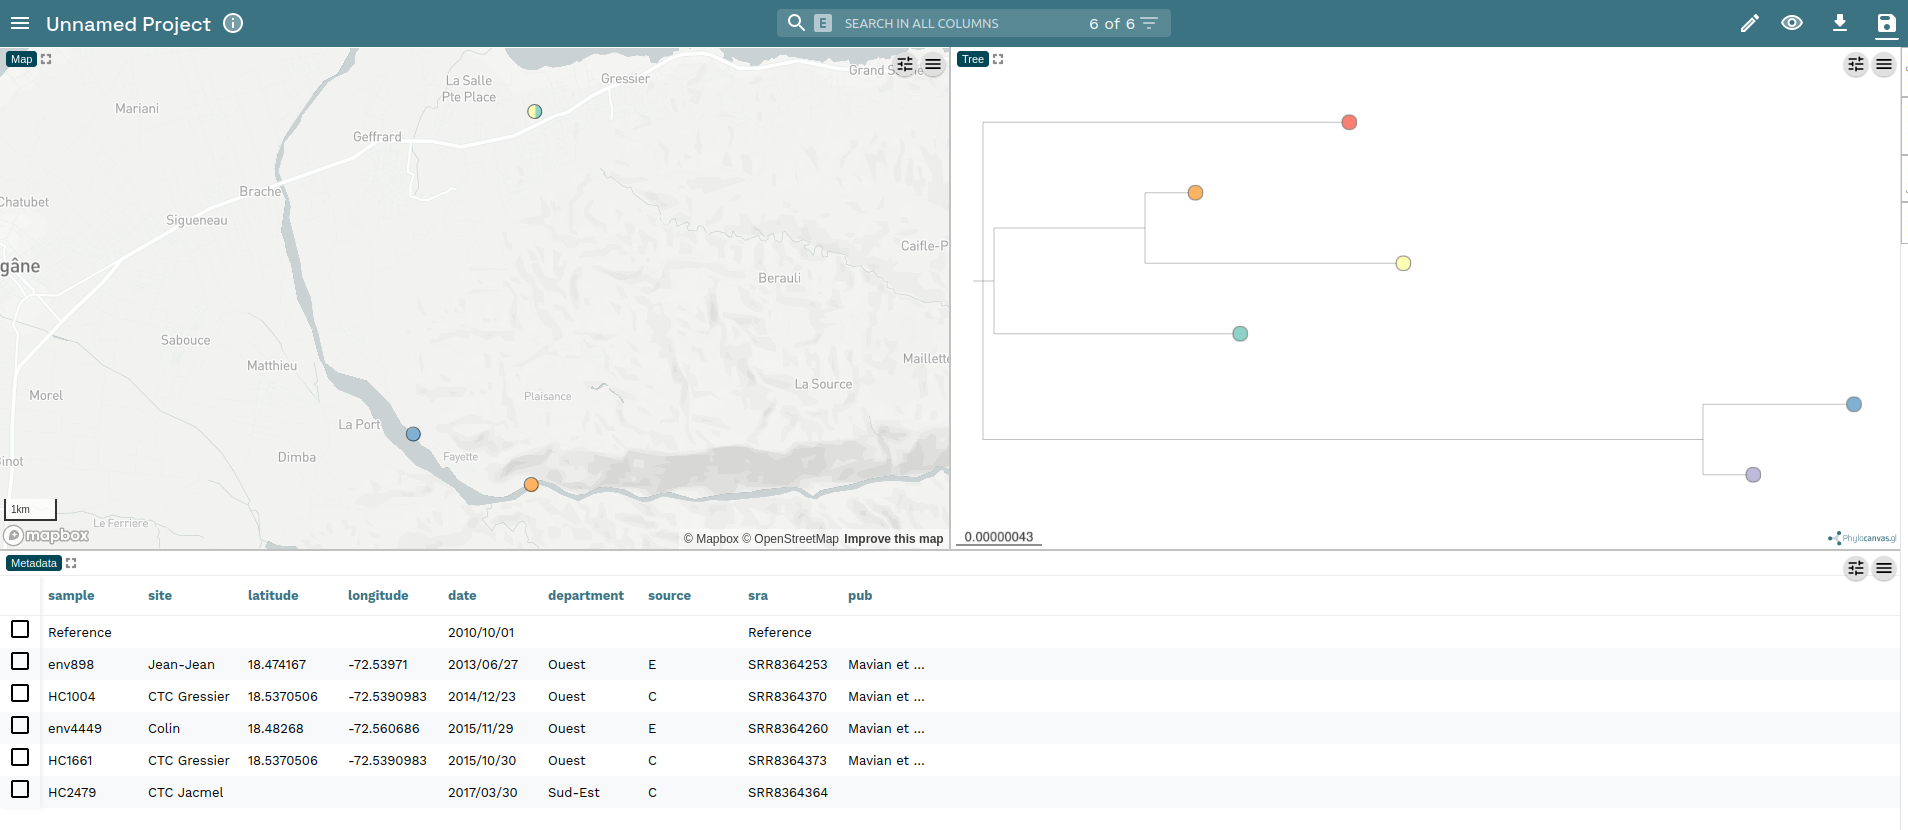Click the pencil edit icon
This screenshot has width=1908, height=830.
(x=1749, y=23)
